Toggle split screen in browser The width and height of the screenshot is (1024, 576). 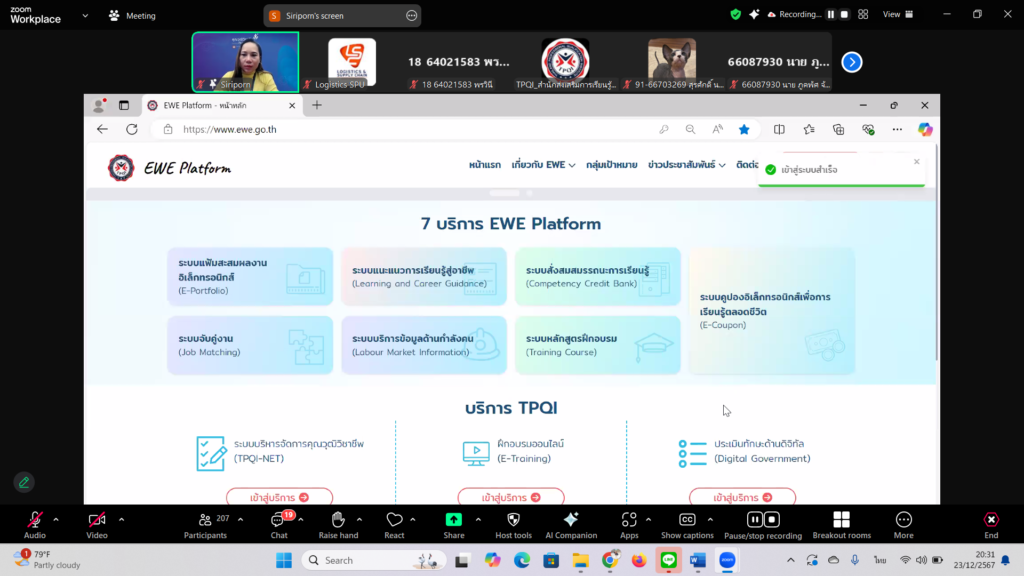(x=779, y=129)
